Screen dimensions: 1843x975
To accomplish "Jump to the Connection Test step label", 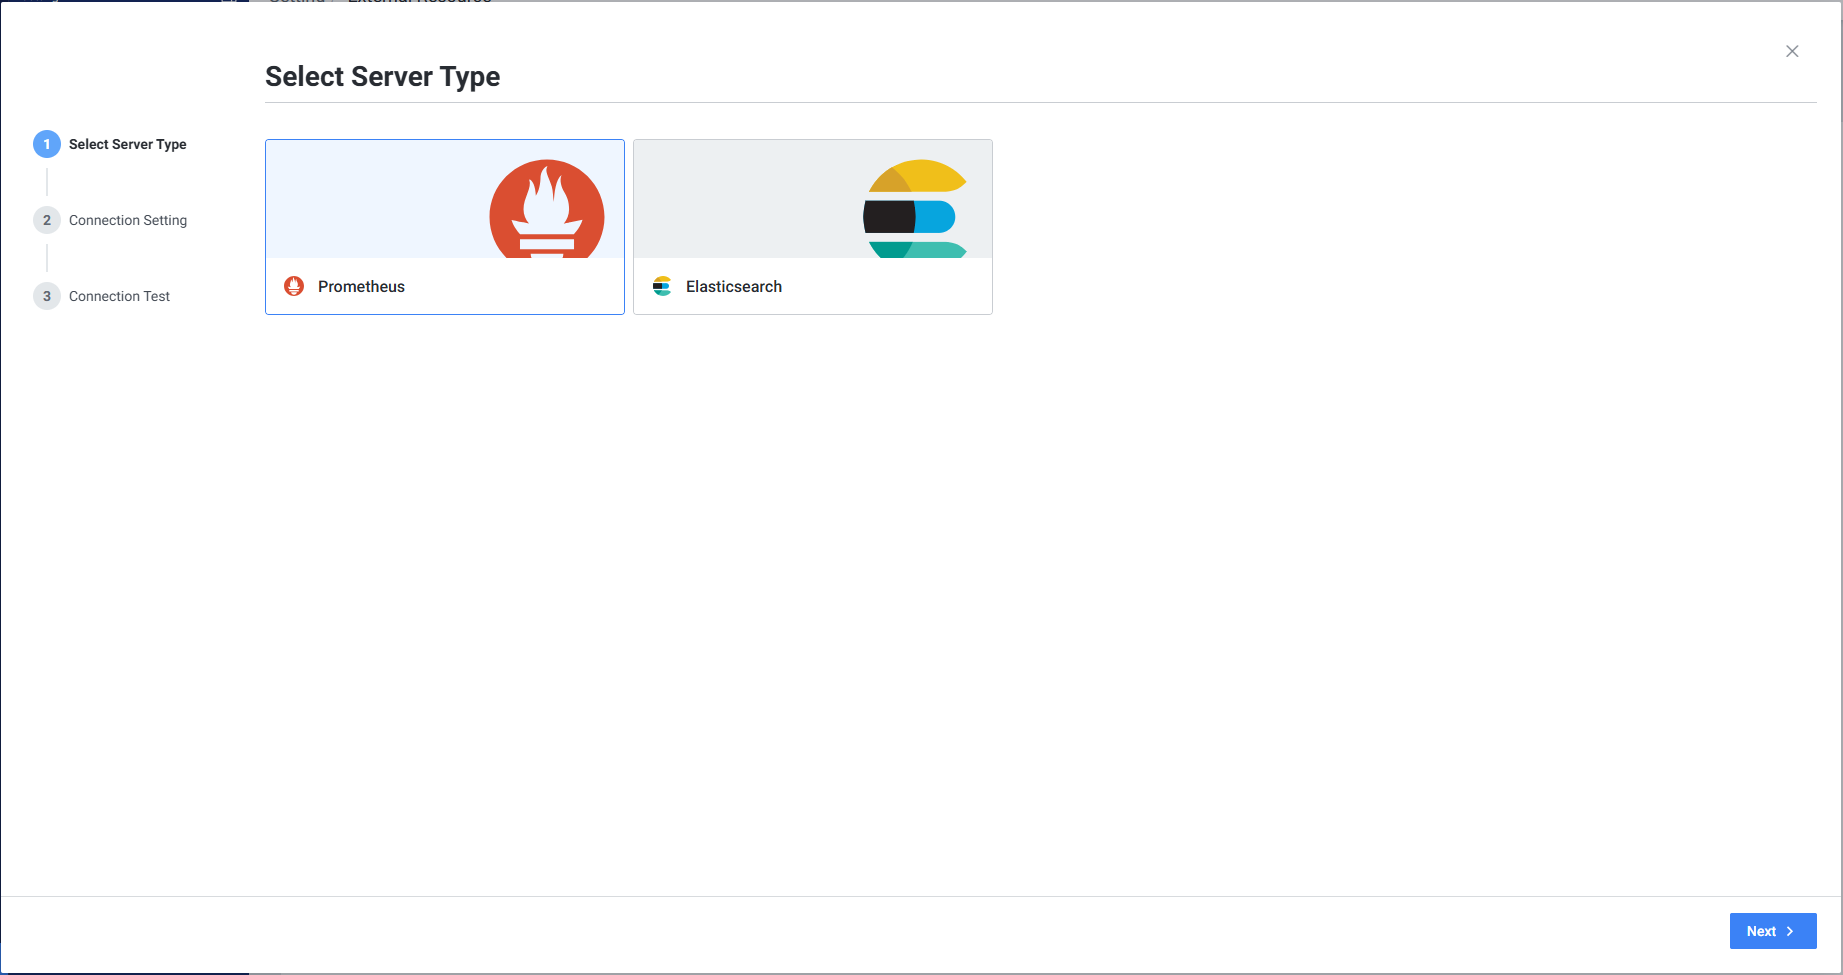I will [119, 296].
